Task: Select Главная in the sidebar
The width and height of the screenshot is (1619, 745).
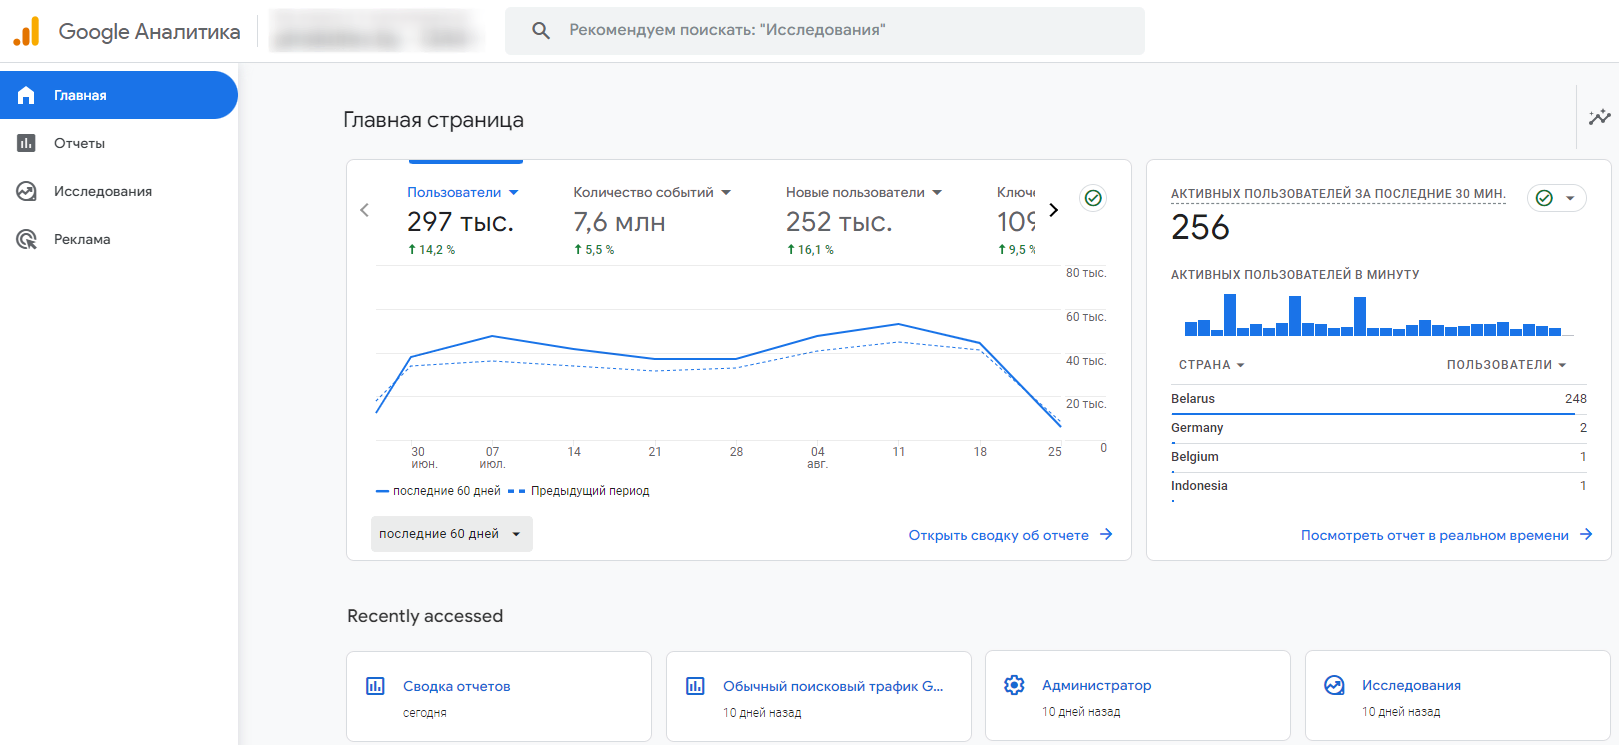Action: click(119, 95)
